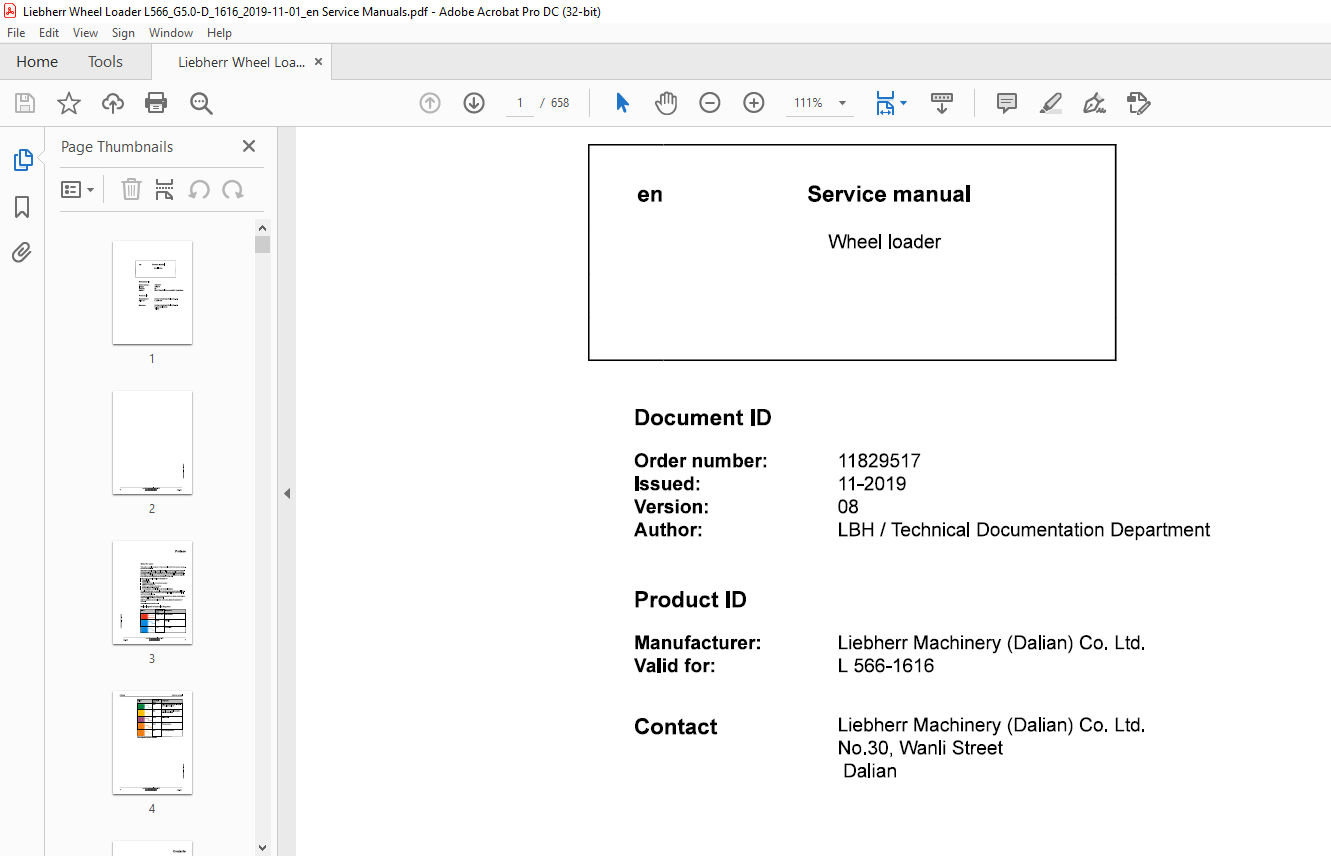
Task: Select page 4 thumbnail
Action: (152, 742)
